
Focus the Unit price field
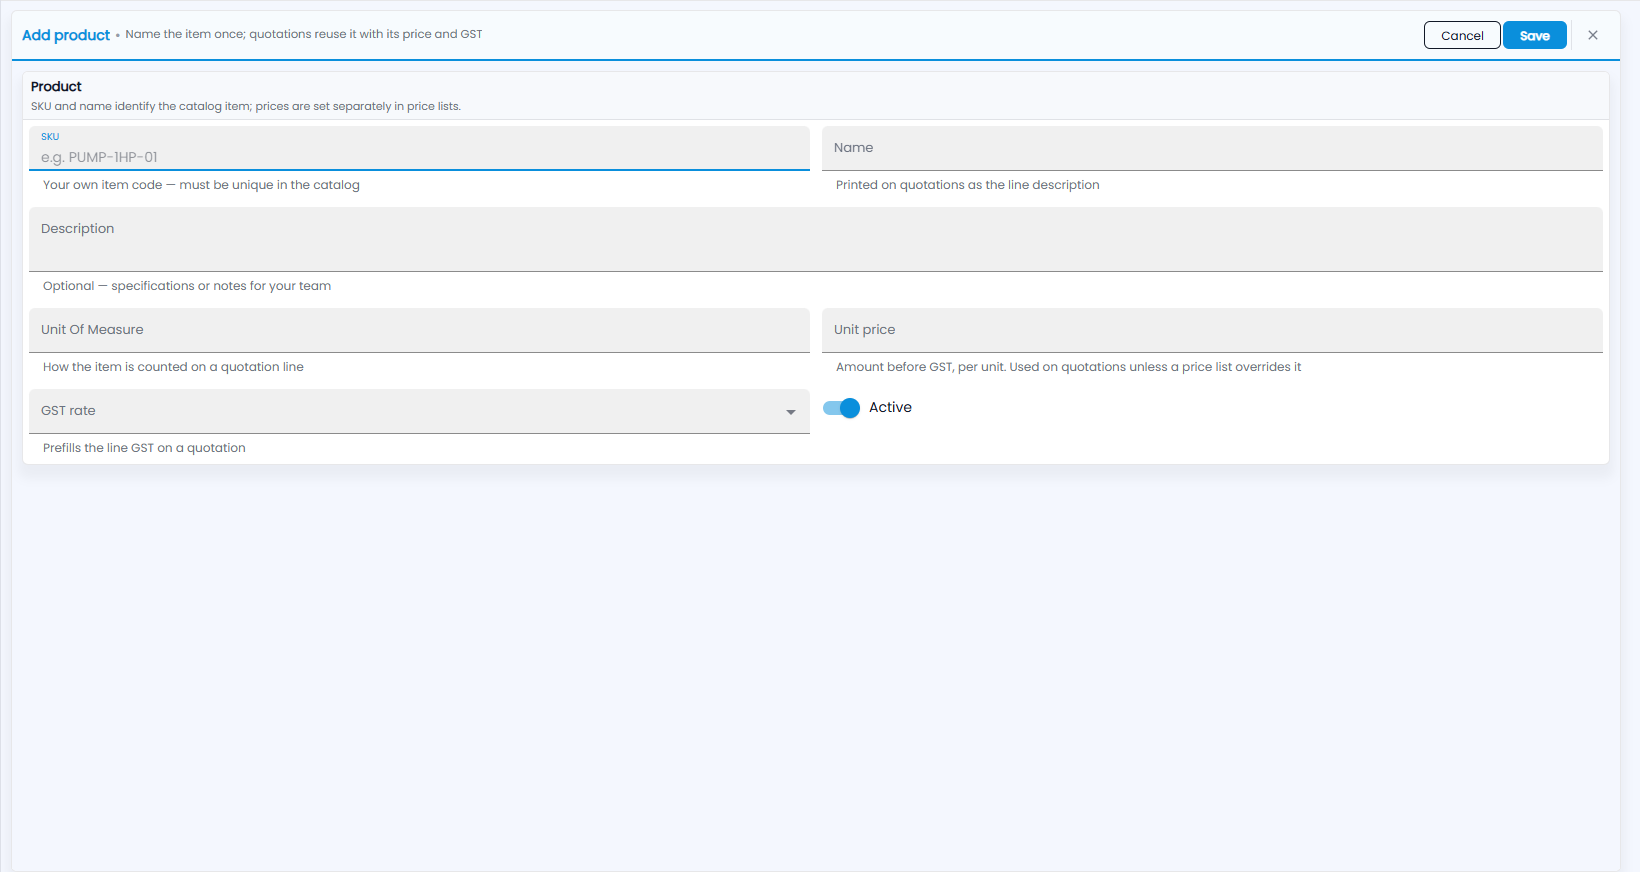tap(1212, 330)
